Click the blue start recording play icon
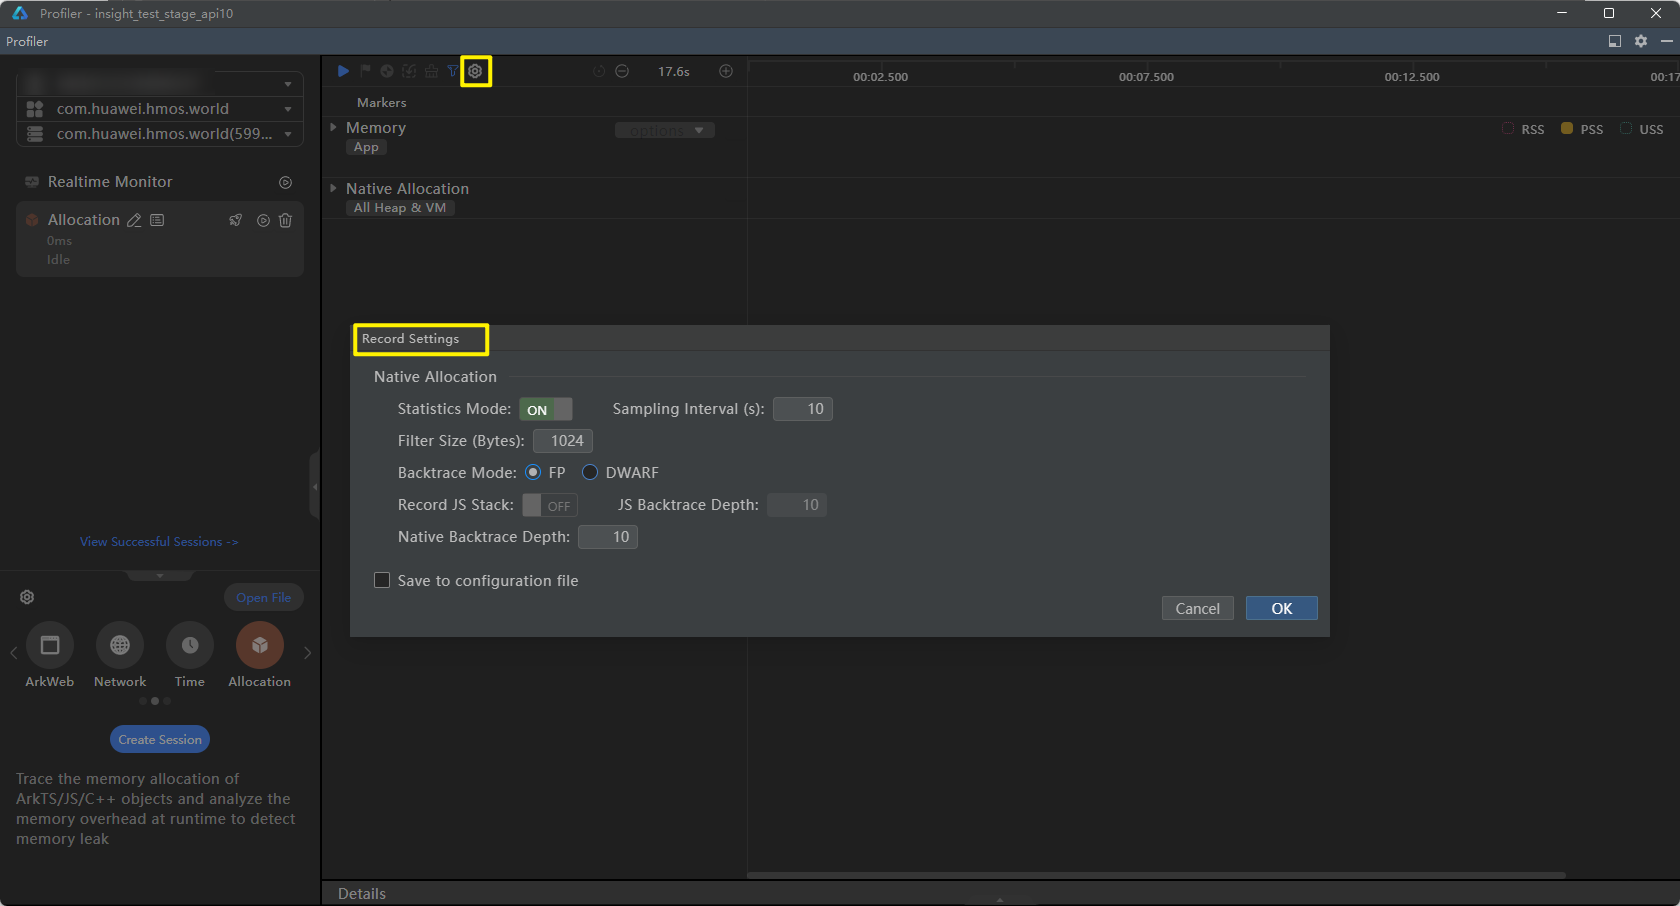The width and height of the screenshot is (1680, 906). point(343,71)
